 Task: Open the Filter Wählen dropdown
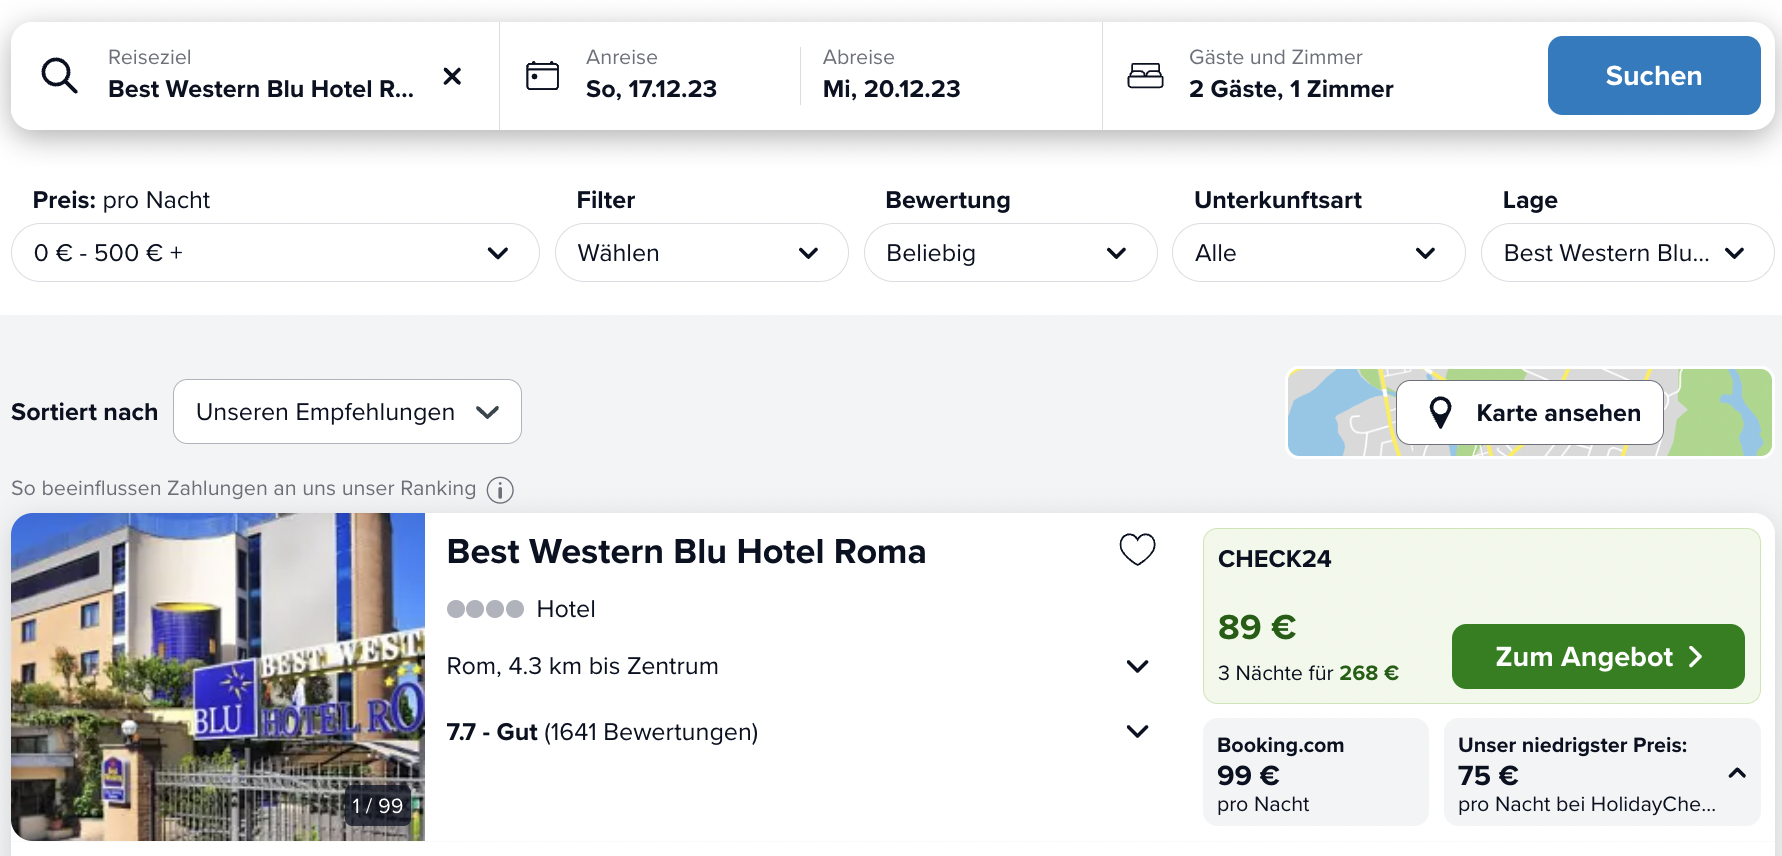coord(702,253)
